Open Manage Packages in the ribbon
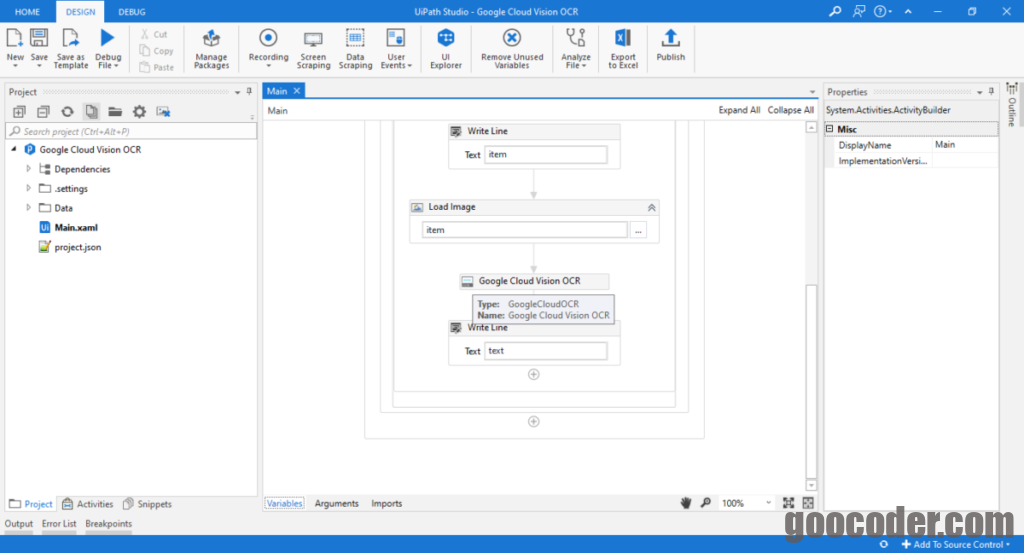This screenshot has height=553, width=1024. (x=211, y=48)
